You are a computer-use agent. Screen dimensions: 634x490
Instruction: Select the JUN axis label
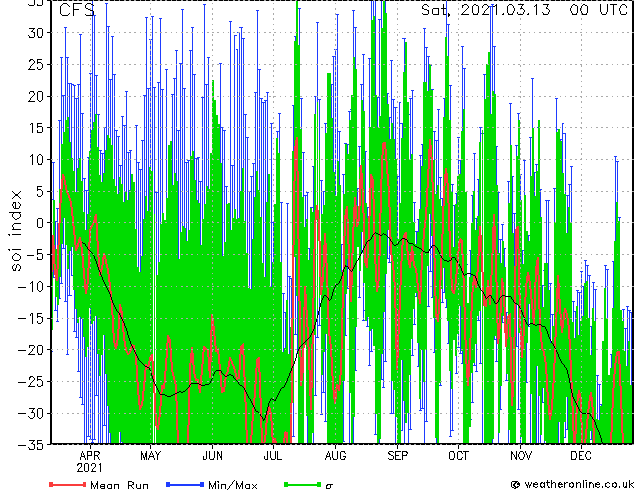coord(212,456)
